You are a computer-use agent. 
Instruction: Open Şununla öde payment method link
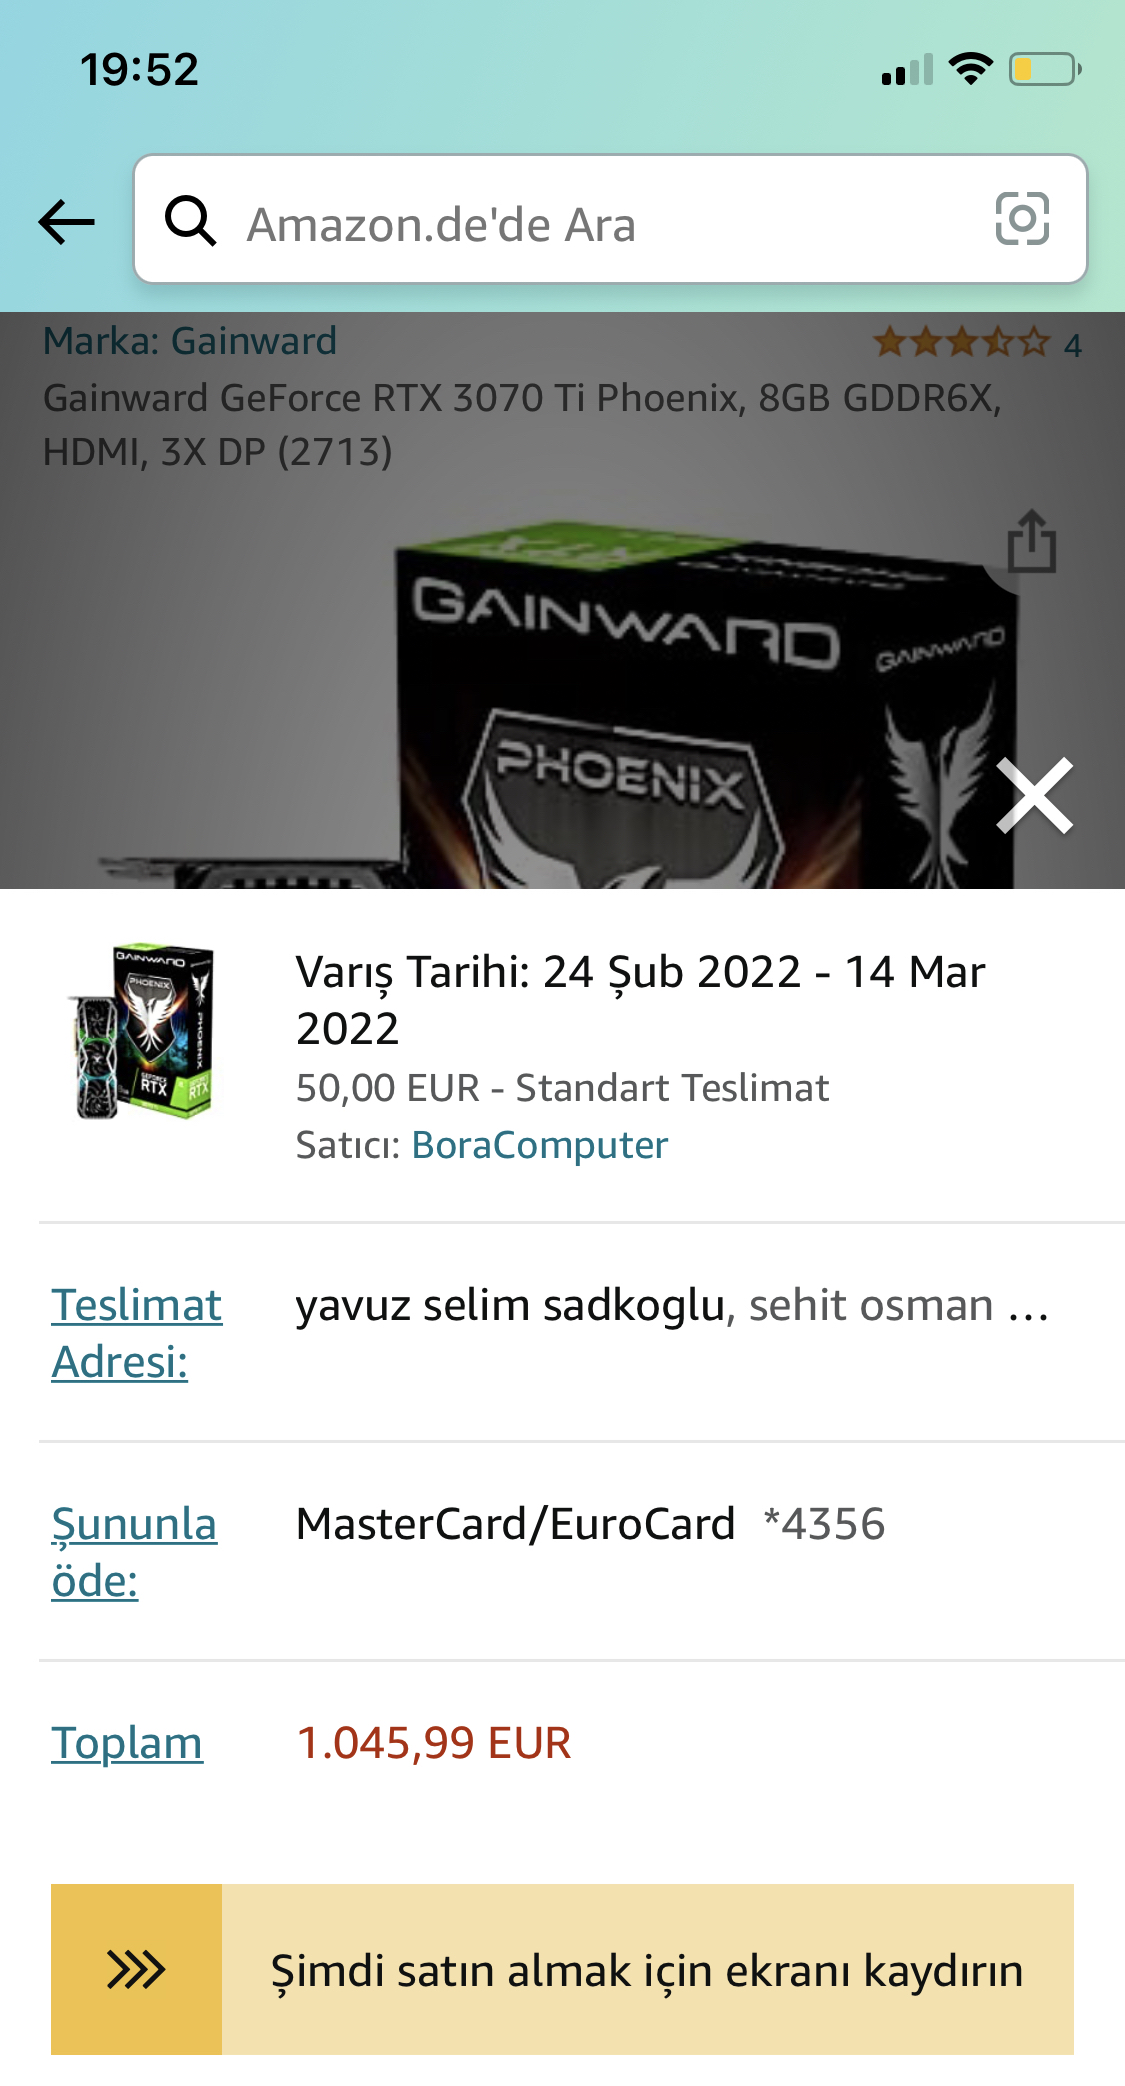(134, 1552)
